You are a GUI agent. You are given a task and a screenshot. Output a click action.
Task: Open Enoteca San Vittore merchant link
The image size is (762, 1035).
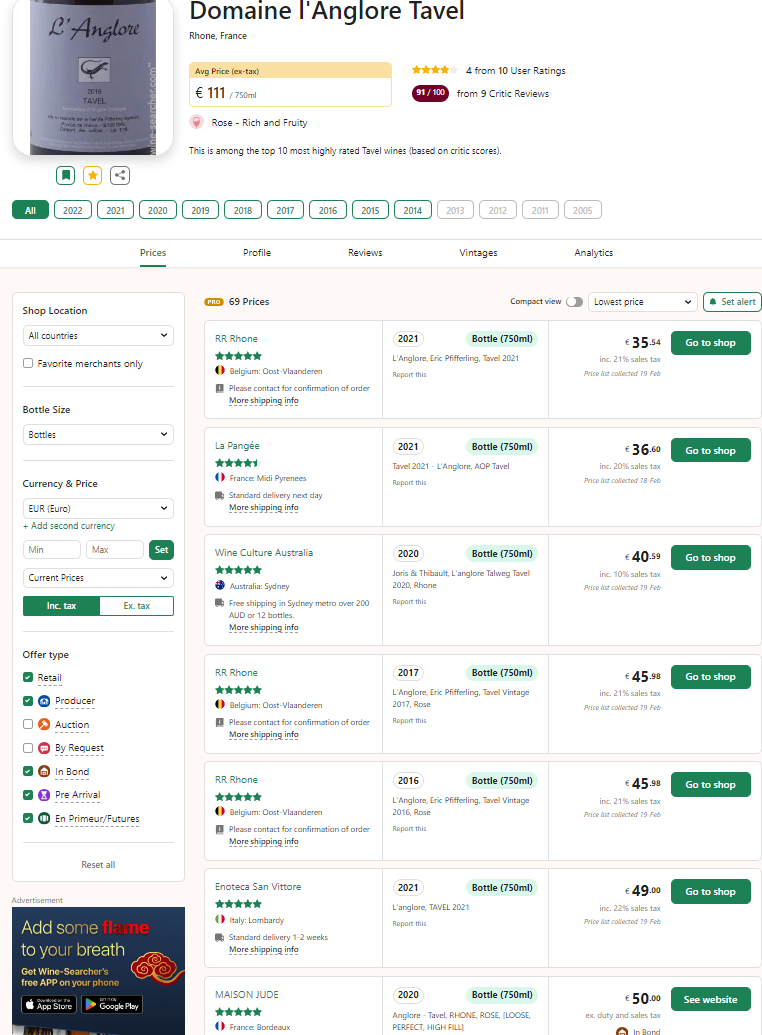click(x=258, y=886)
